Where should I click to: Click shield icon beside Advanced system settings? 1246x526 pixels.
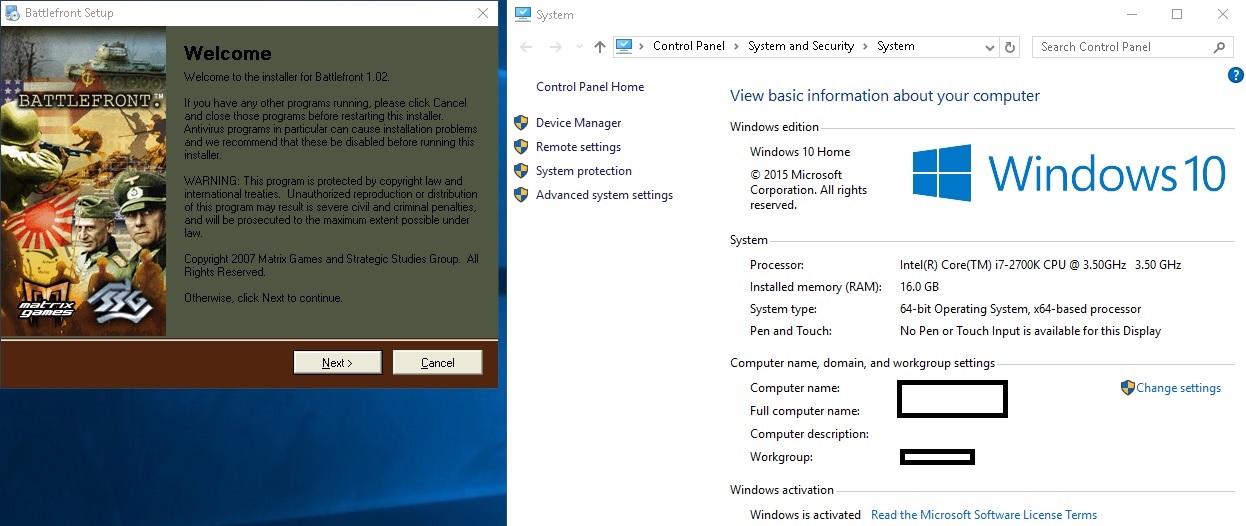click(521, 195)
